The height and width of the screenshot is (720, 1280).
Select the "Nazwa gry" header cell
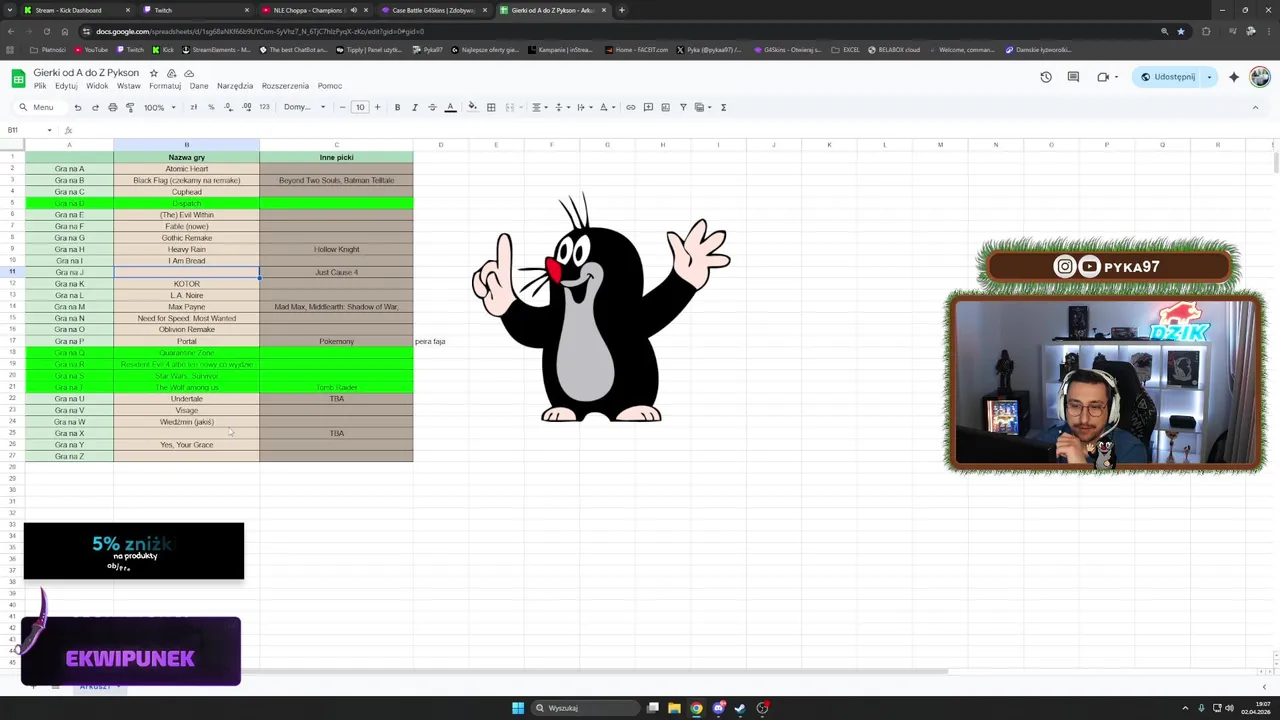coord(186,157)
